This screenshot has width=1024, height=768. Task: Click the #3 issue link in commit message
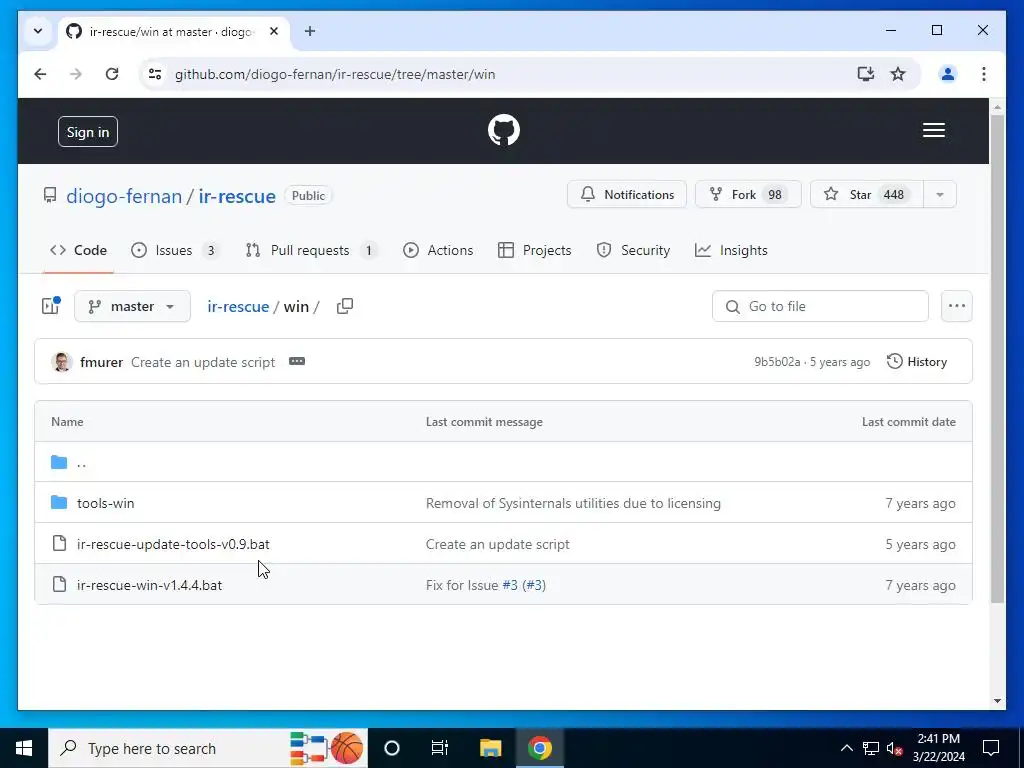click(509, 585)
